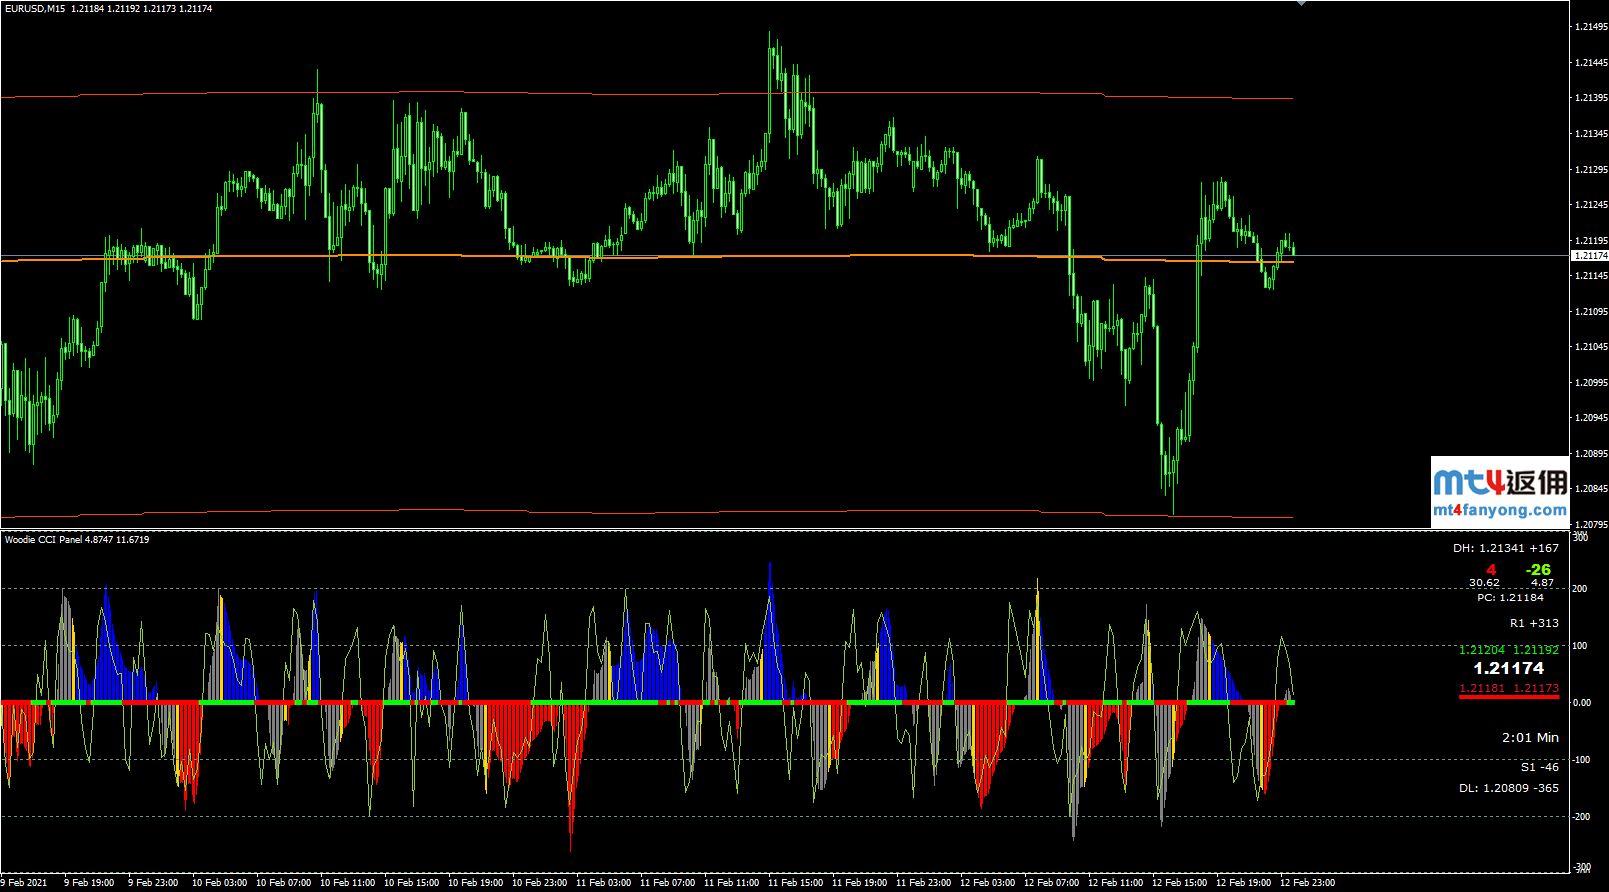Click the EURUSD,M15 chart title

coord(36,8)
